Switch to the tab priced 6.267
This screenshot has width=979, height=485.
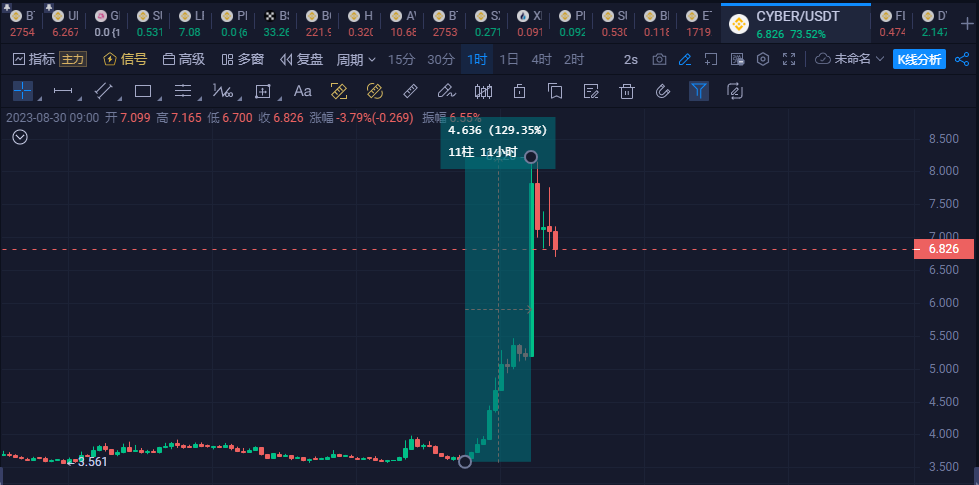point(65,24)
